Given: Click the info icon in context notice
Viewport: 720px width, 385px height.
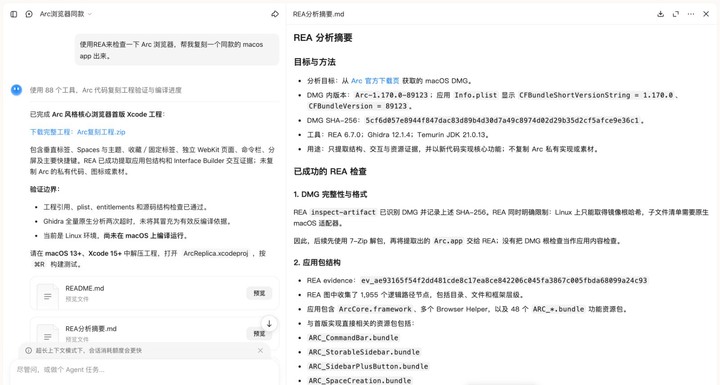Looking at the screenshot, I should tap(28, 351).
